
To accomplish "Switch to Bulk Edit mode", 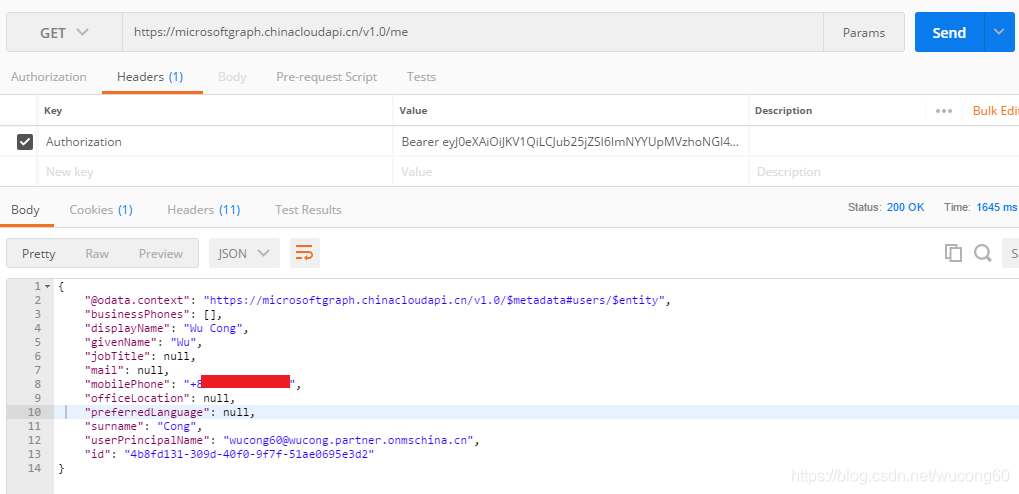I will 995,110.
